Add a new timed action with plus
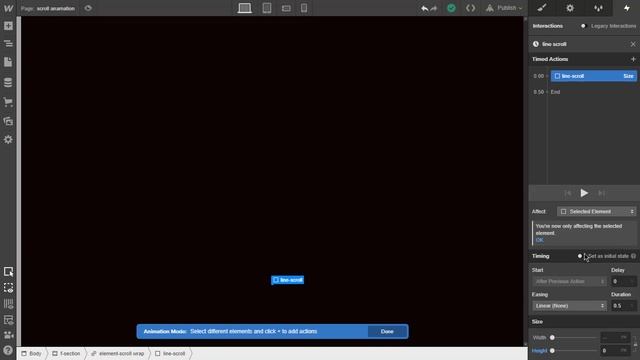Viewport: 640px width, 360px height. [633, 59]
